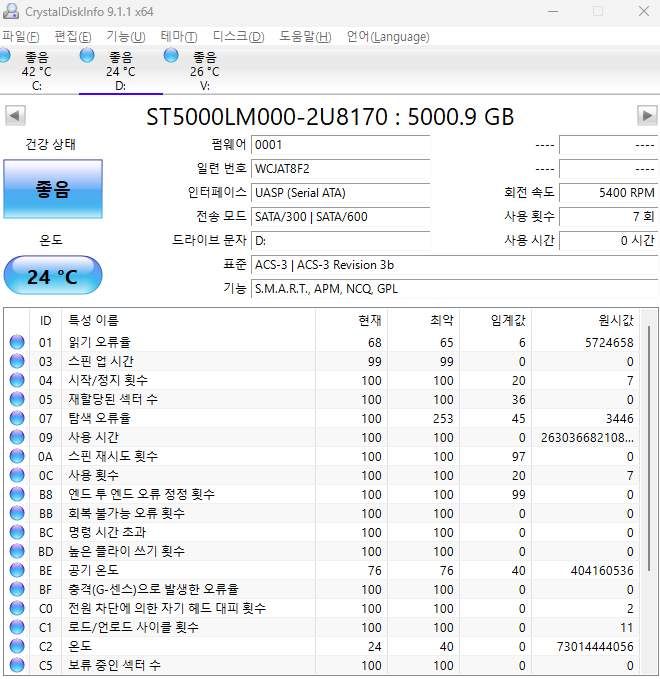Go to previous disk with left arrow

[14, 116]
